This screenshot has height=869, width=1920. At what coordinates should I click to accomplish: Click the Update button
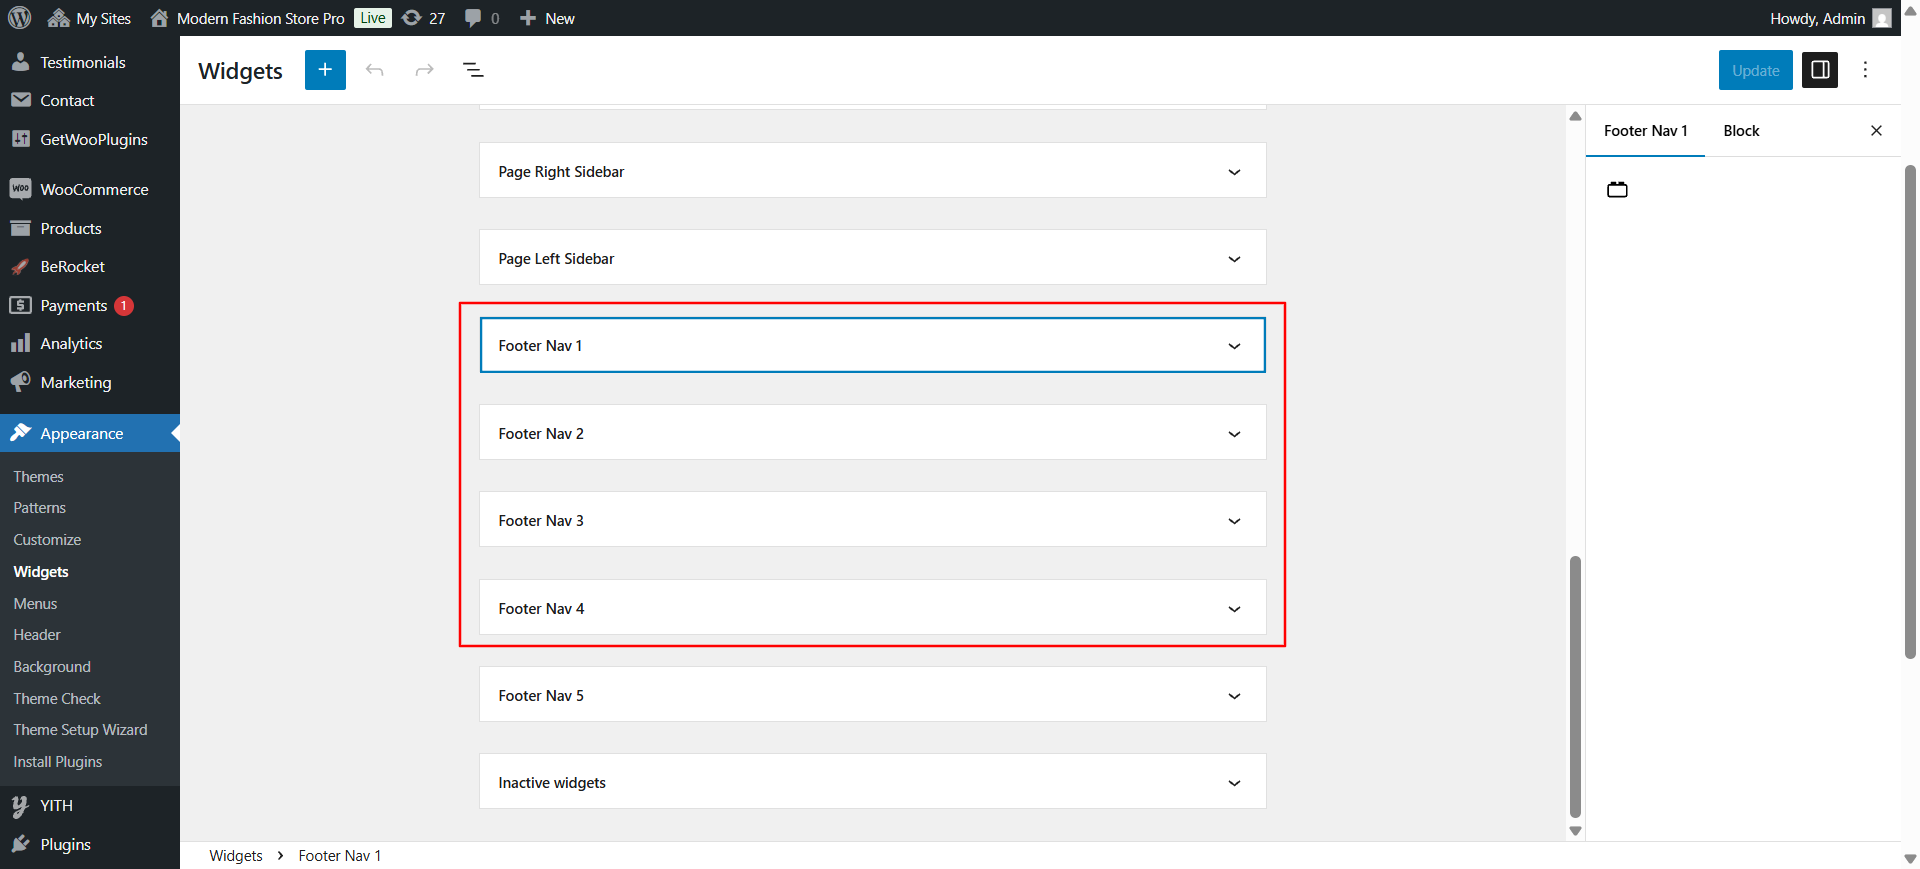click(1755, 70)
